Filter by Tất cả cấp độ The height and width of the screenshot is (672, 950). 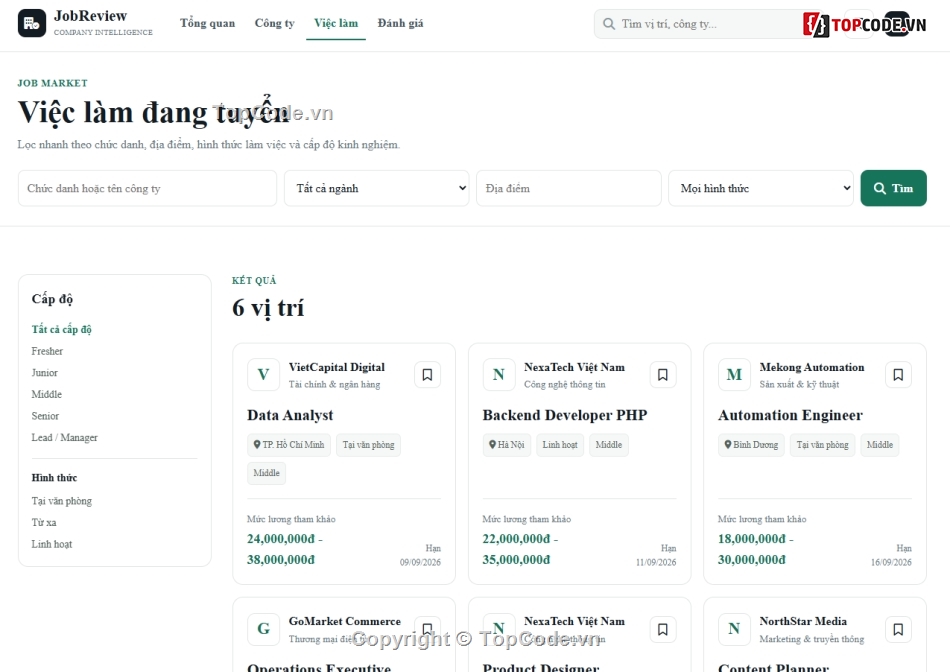pyautogui.click(x=61, y=329)
